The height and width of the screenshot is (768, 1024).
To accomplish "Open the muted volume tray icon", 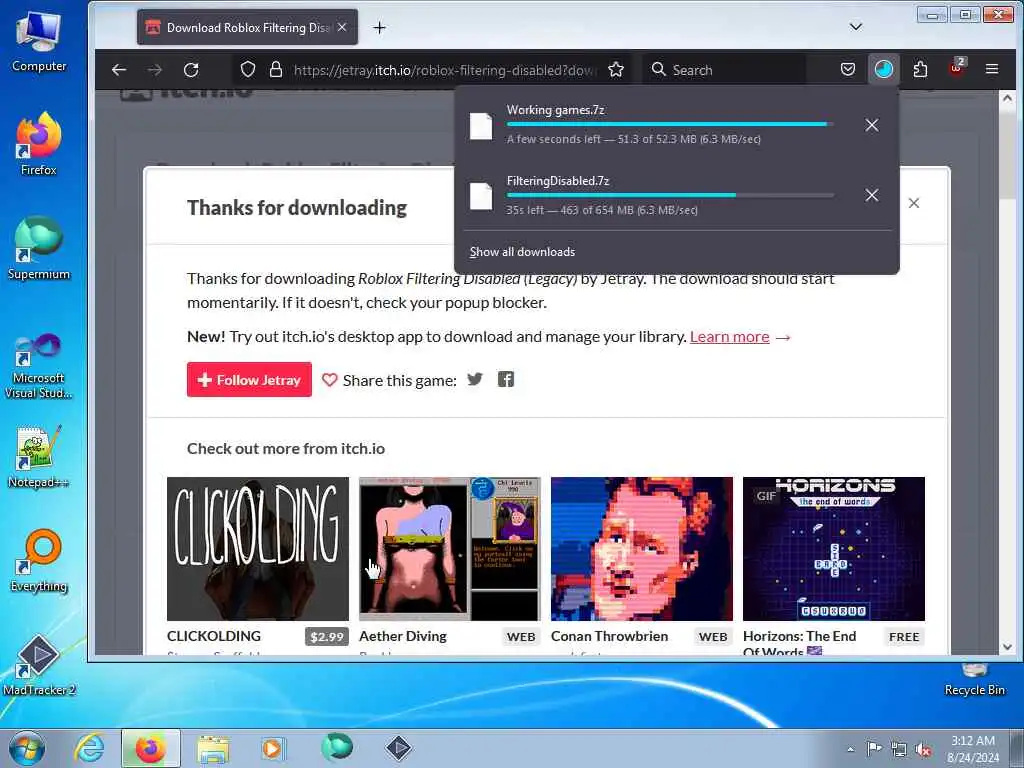I will (x=923, y=750).
